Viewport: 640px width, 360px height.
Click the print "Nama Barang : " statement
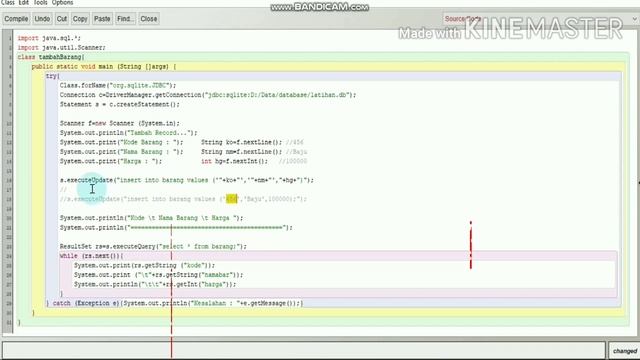pos(122,151)
